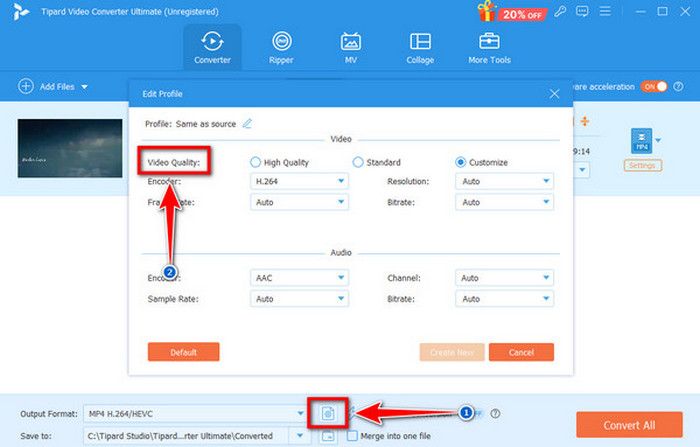This screenshot has height=447, width=700.
Task: Click the Add Files plus icon
Action: click(x=25, y=86)
